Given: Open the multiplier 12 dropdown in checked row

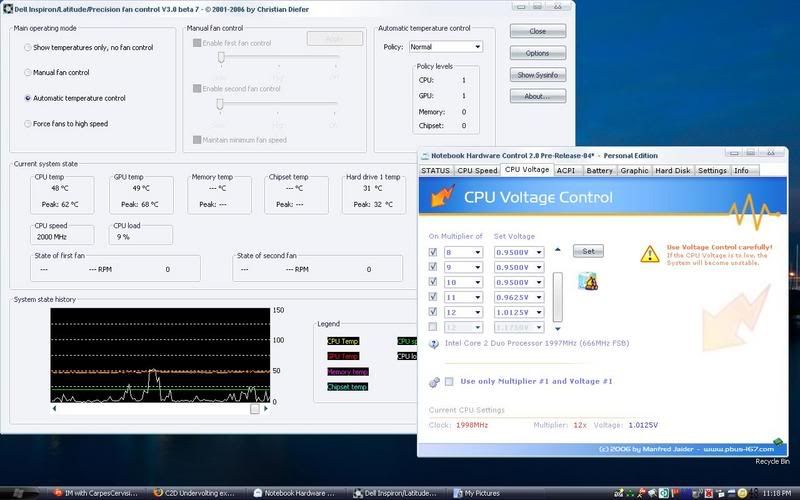Looking at the screenshot, I should (x=463, y=312).
